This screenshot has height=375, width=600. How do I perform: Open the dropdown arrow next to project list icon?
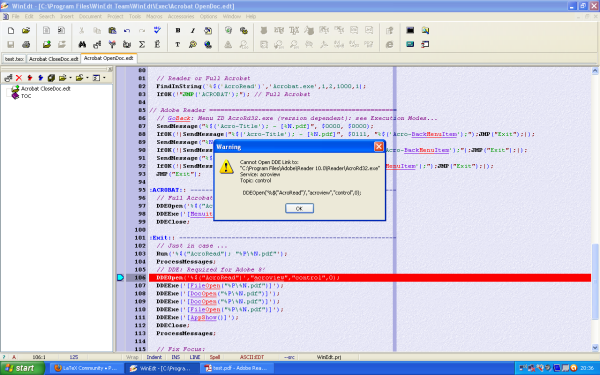[x=104, y=78]
